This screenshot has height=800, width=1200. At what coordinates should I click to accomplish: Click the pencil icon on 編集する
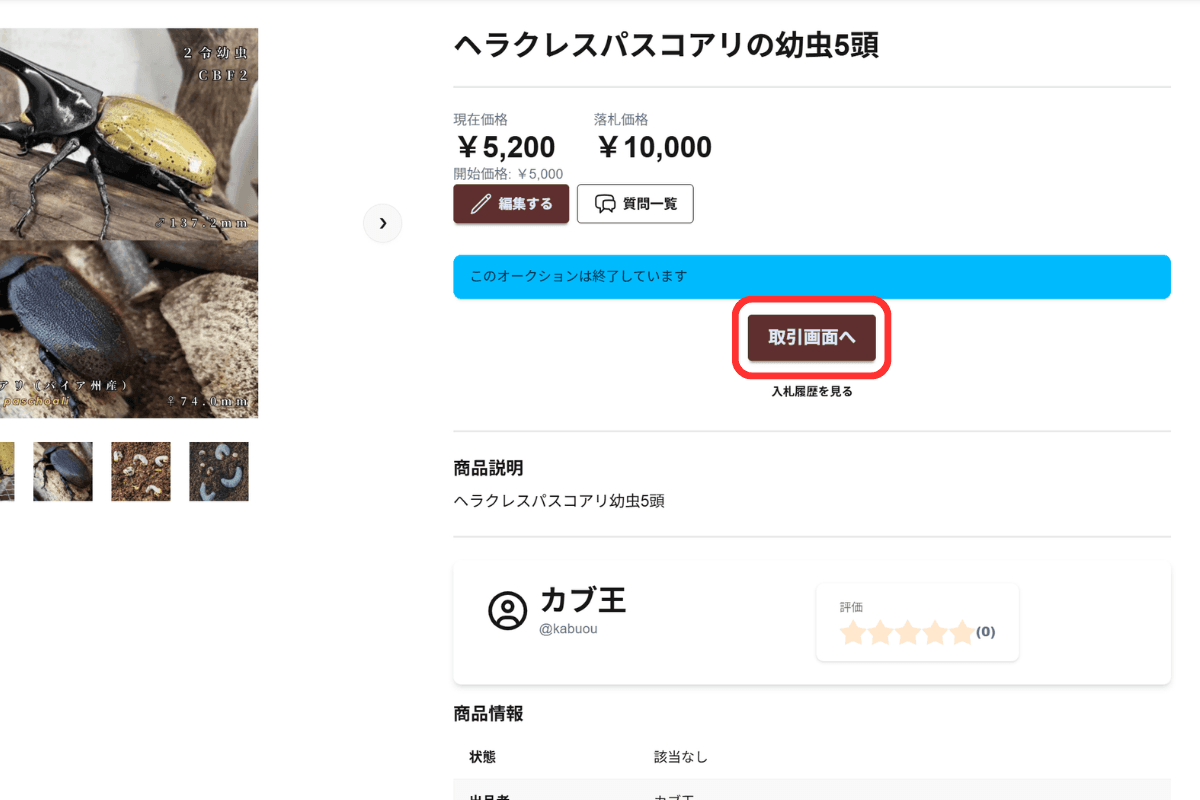(481, 204)
